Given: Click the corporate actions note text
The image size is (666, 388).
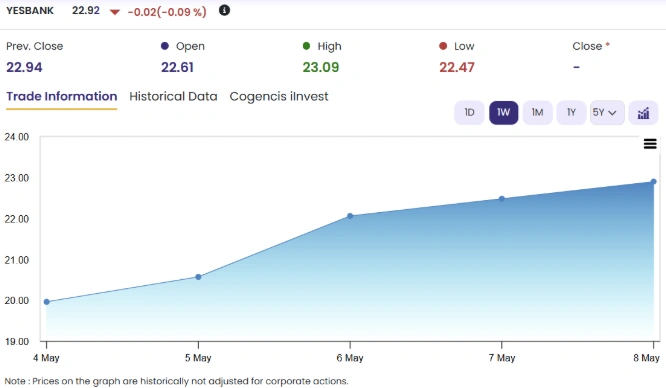Looking at the screenshot, I should click(x=176, y=381).
